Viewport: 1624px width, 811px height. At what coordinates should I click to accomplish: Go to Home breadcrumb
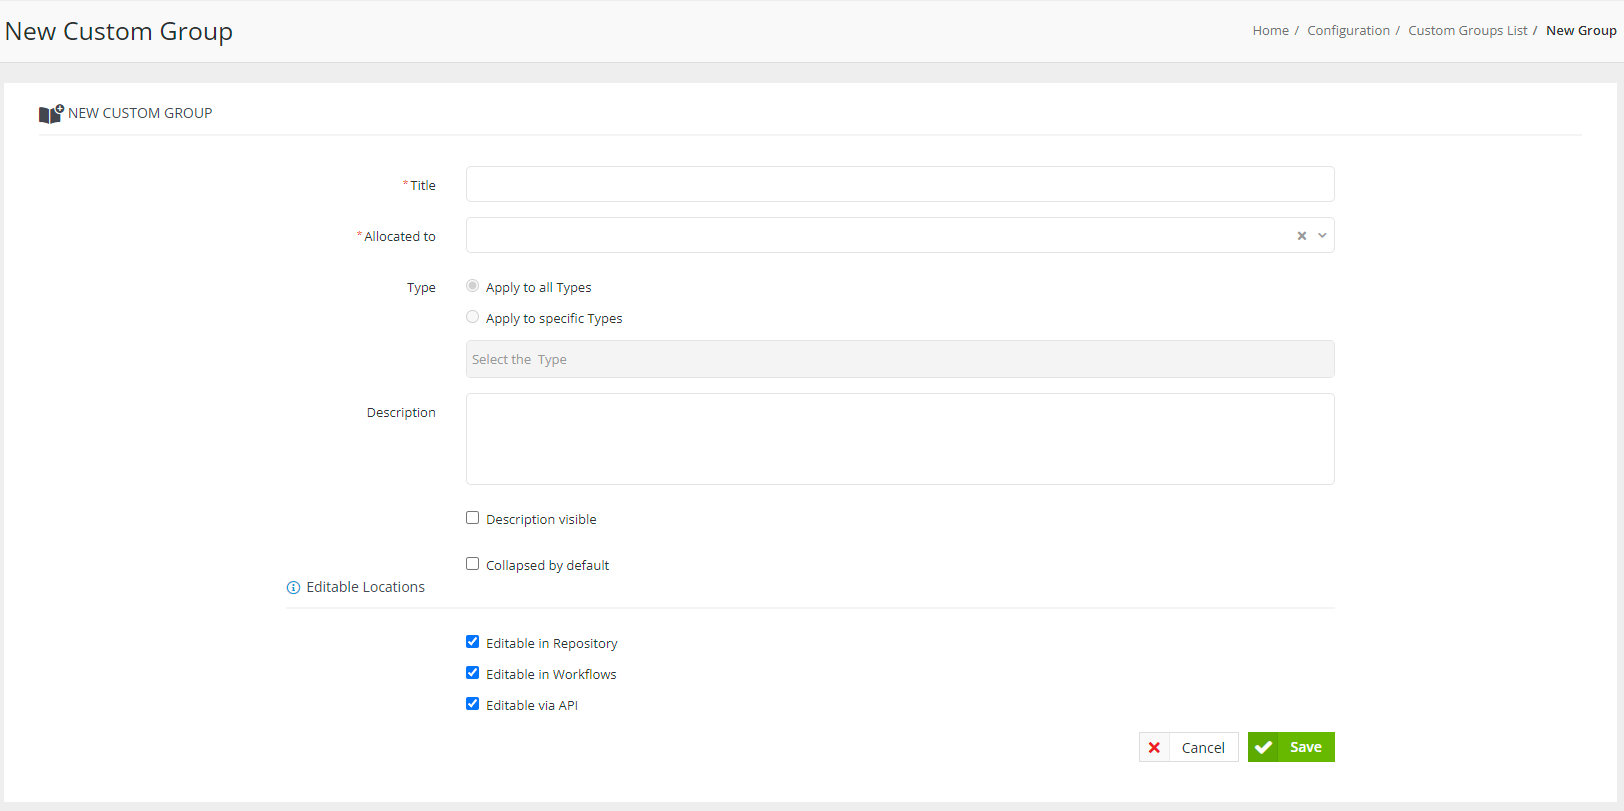click(x=1270, y=31)
